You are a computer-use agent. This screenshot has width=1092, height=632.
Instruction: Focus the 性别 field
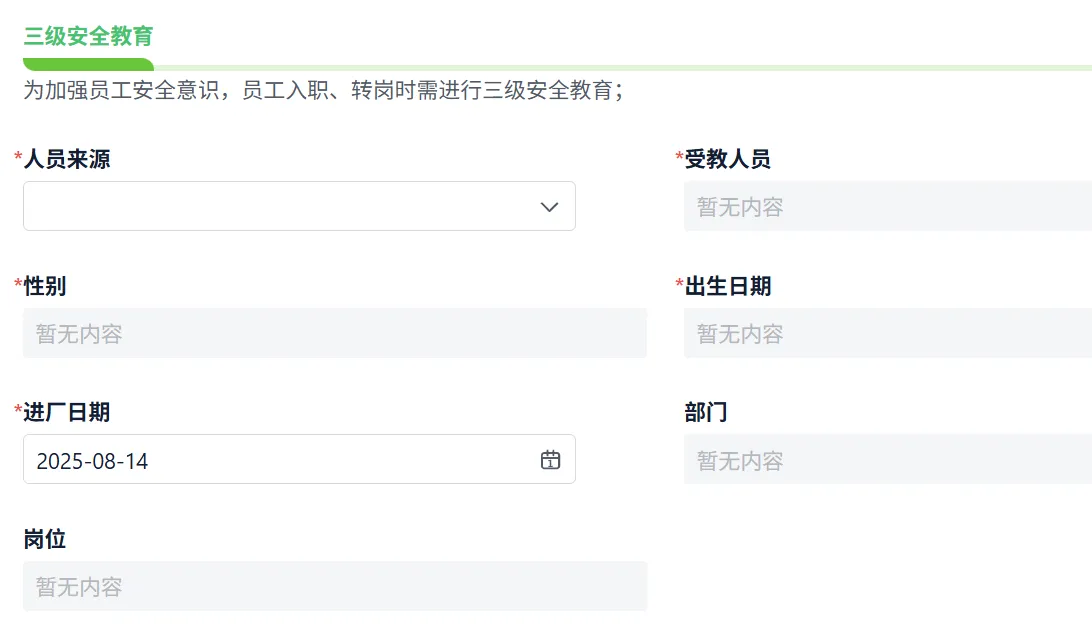click(x=334, y=334)
